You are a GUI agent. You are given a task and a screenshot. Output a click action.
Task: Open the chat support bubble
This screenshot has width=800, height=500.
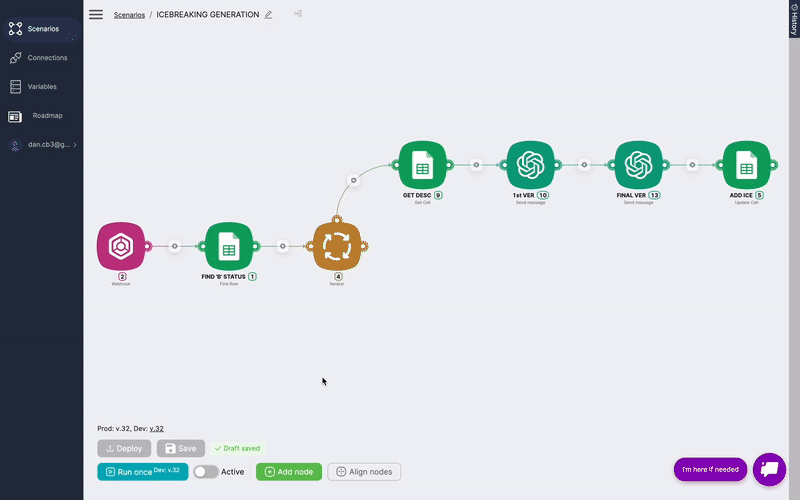769,469
